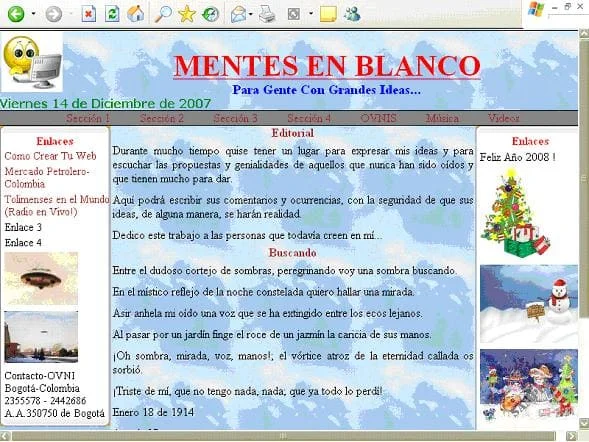Open the History clock icon
Viewport: 589px width, 442px height.
coord(210,14)
